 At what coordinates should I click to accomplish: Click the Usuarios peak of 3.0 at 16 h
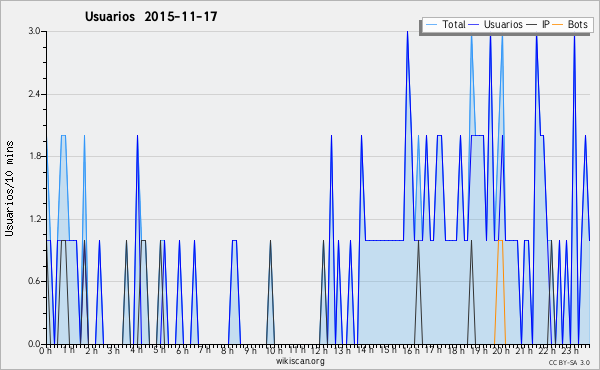(x=408, y=32)
